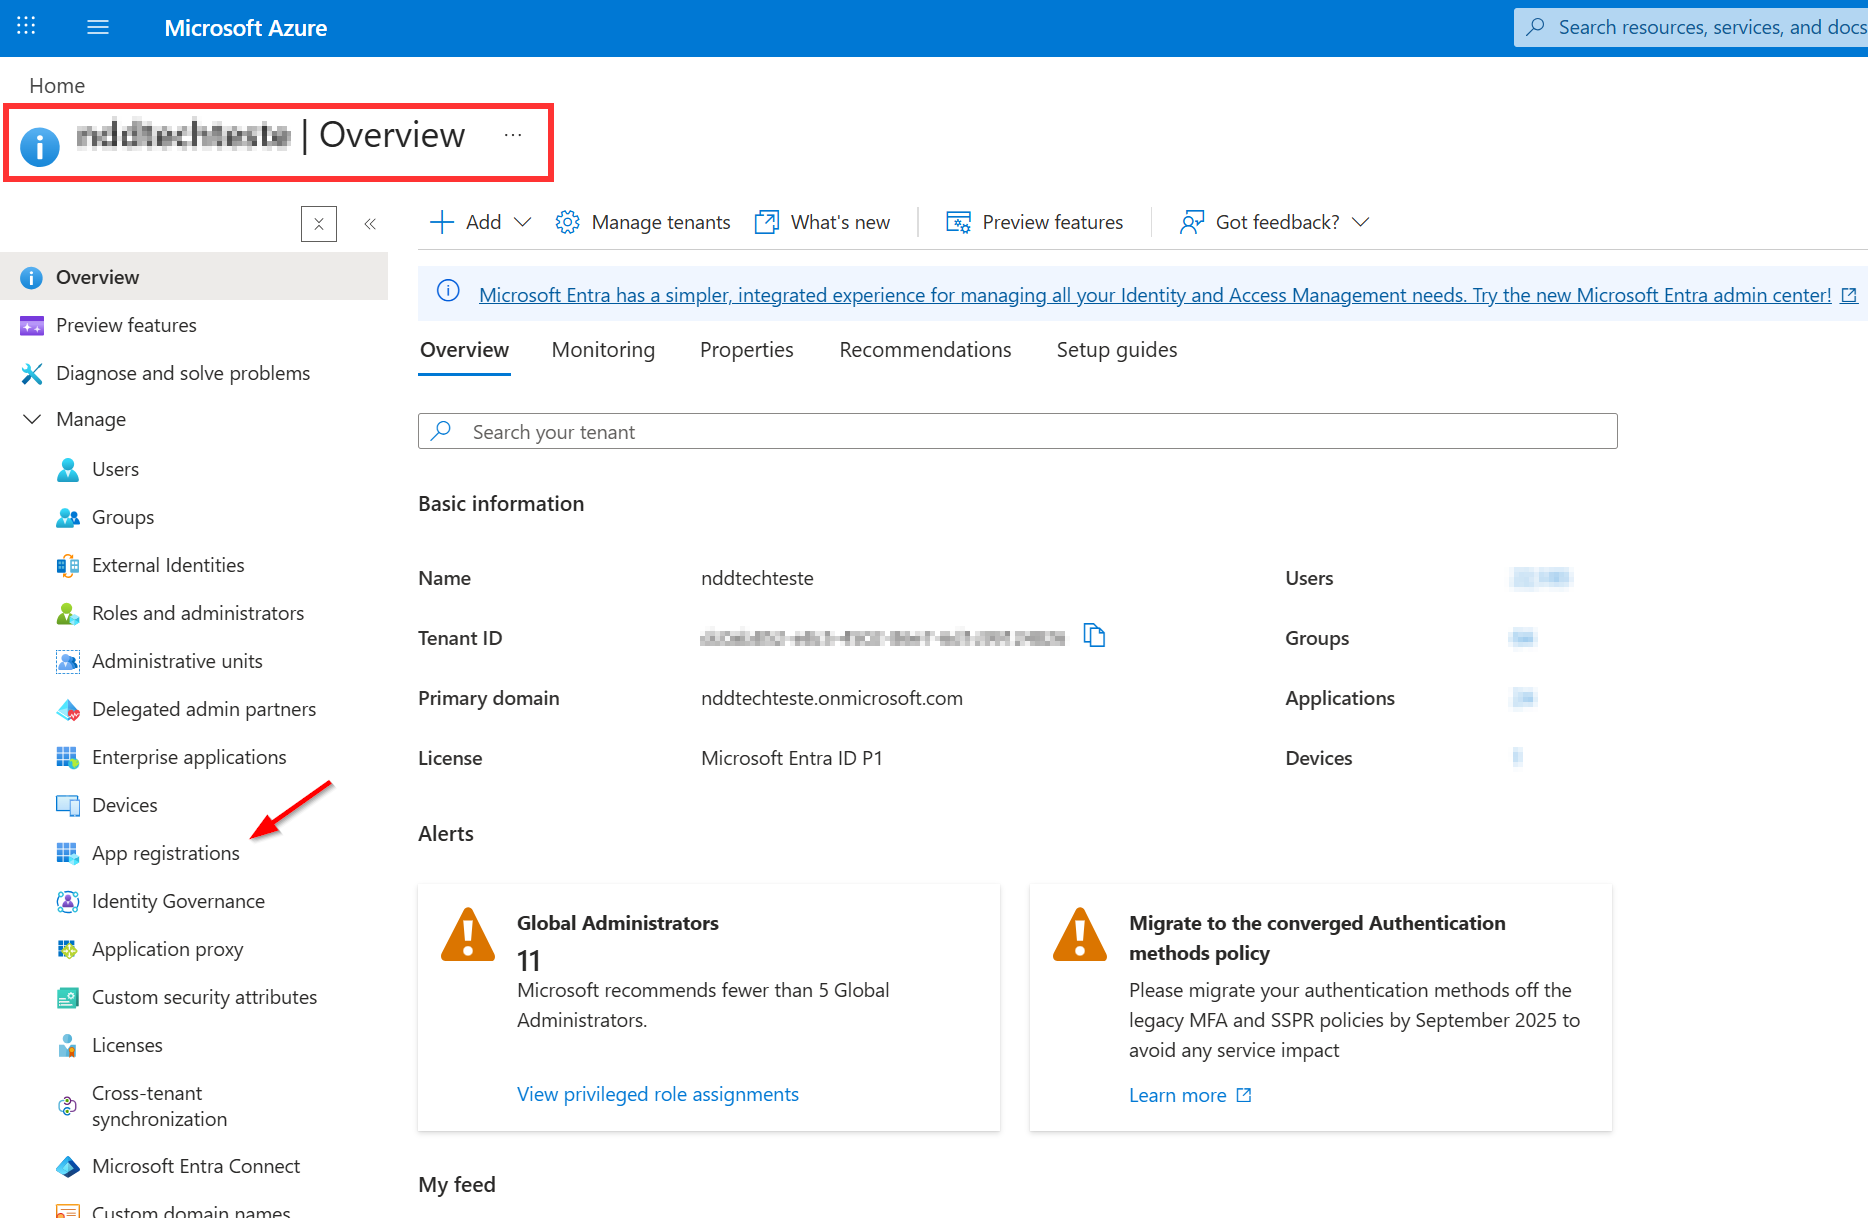Collapse the left navigation pane
The width and height of the screenshot is (1868, 1218).
pyautogui.click(x=370, y=224)
